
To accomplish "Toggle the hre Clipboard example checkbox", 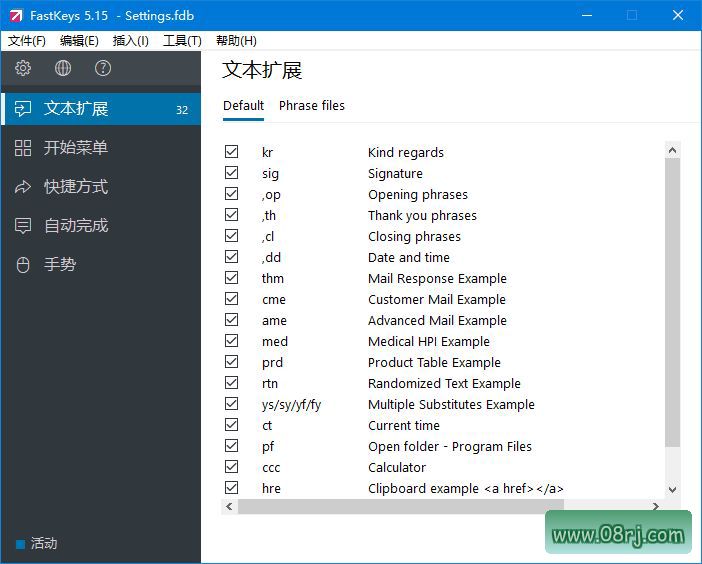I will 231,488.
